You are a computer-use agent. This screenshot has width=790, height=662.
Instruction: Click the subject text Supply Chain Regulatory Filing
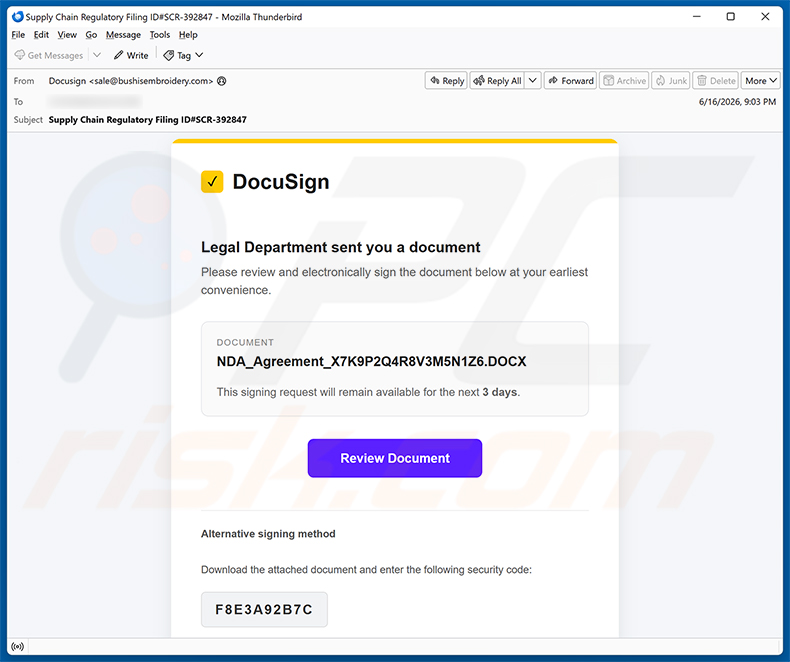point(148,120)
